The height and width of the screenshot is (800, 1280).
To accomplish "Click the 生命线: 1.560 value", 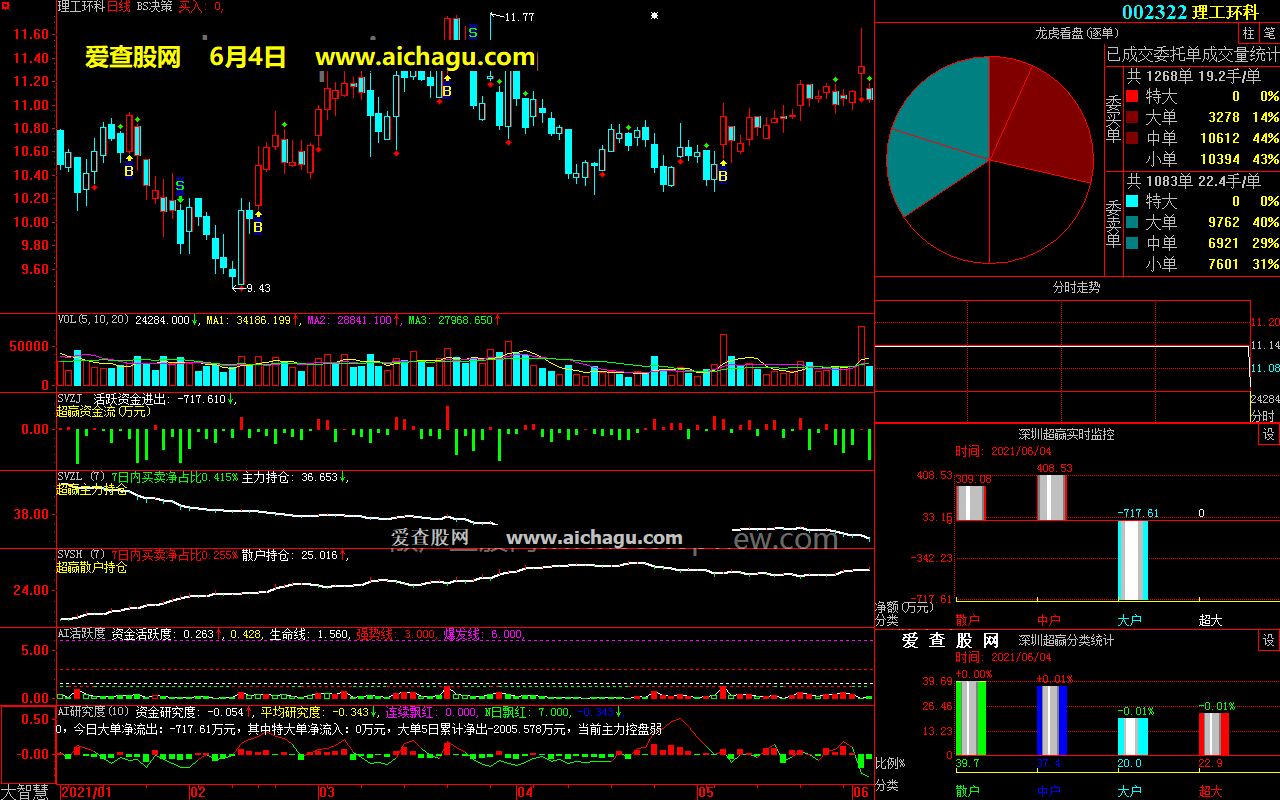I will click(310, 634).
